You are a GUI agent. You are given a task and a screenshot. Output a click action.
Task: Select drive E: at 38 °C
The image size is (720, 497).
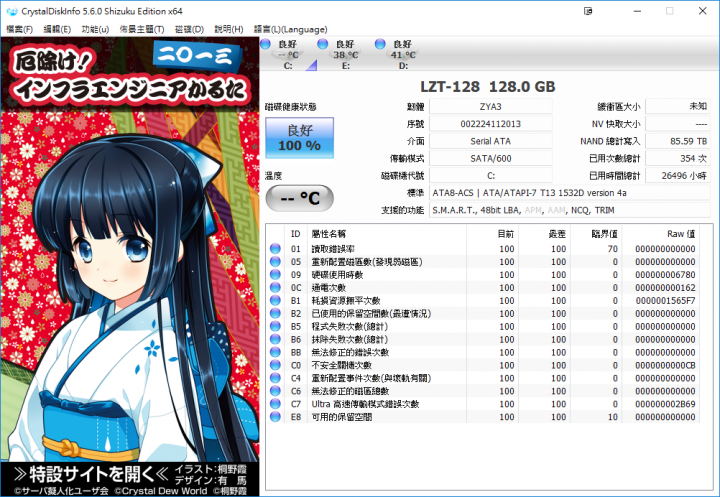345,55
